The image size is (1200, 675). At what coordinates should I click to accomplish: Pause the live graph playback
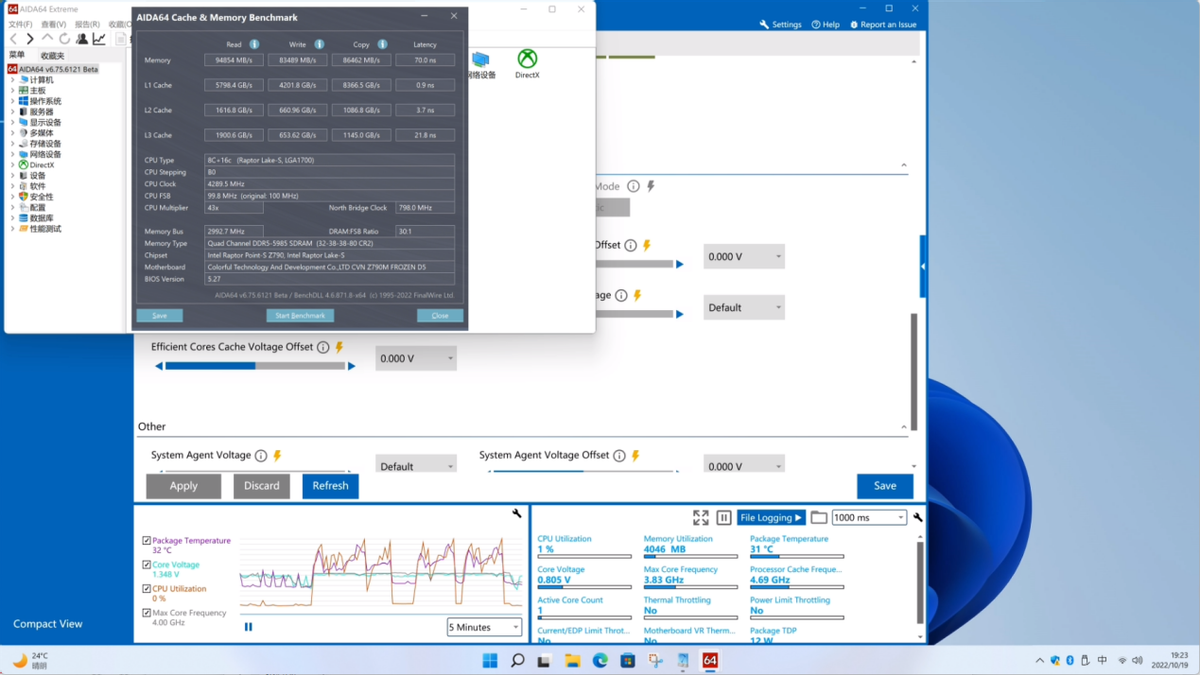click(248, 627)
